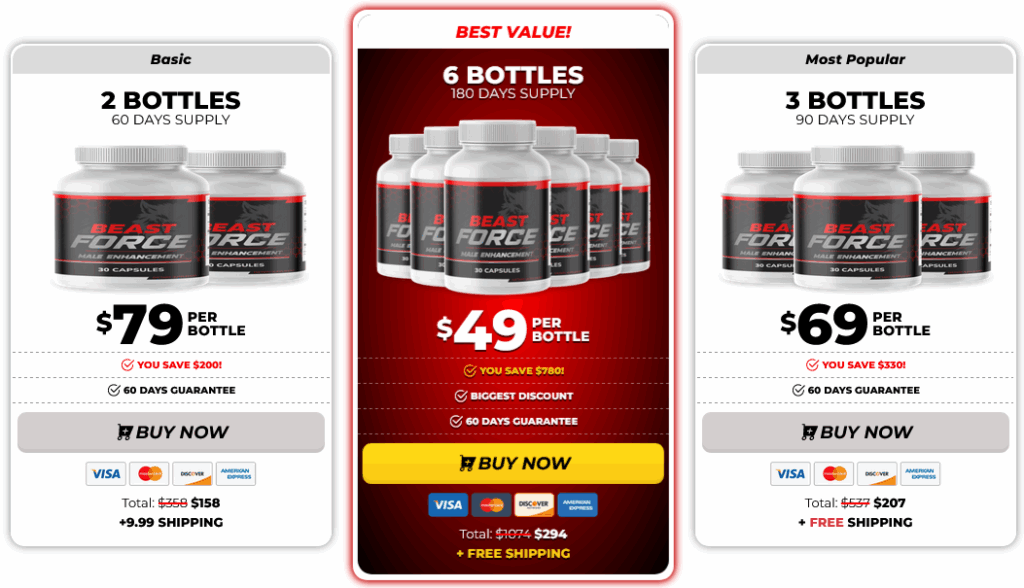Select the Basic package header

click(x=171, y=59)
